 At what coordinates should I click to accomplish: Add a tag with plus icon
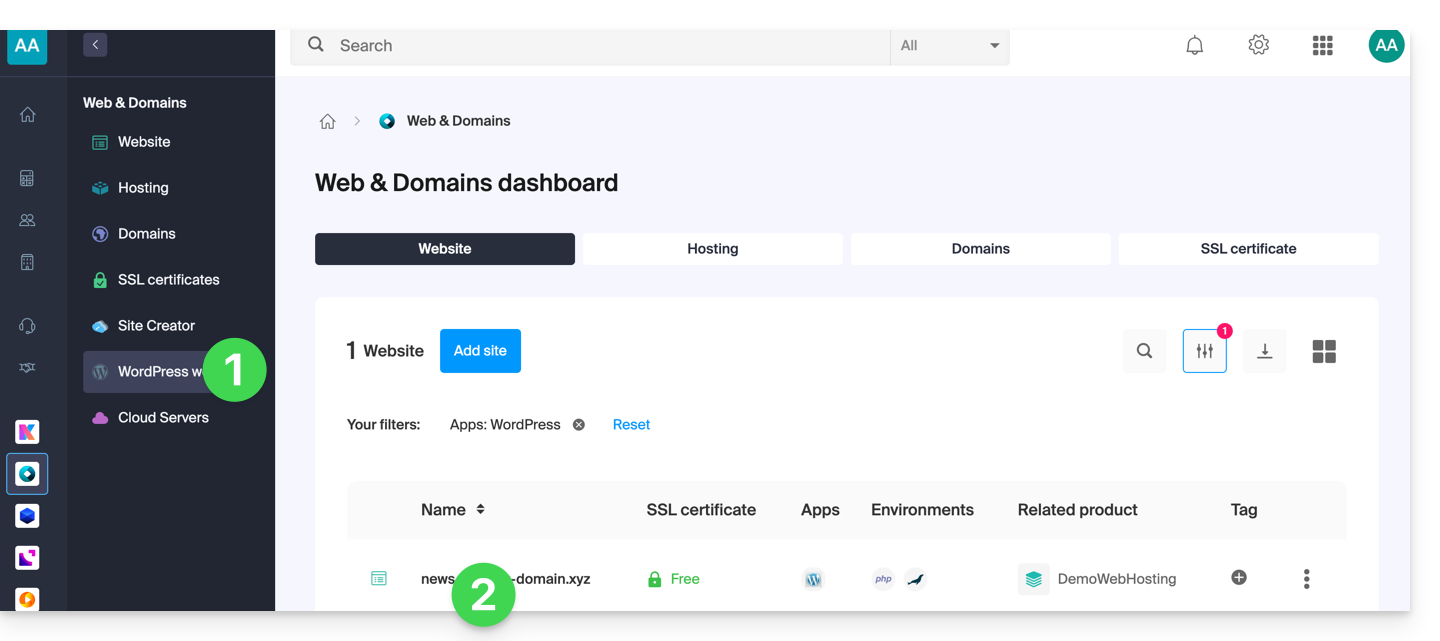(x=1239, y=577)
